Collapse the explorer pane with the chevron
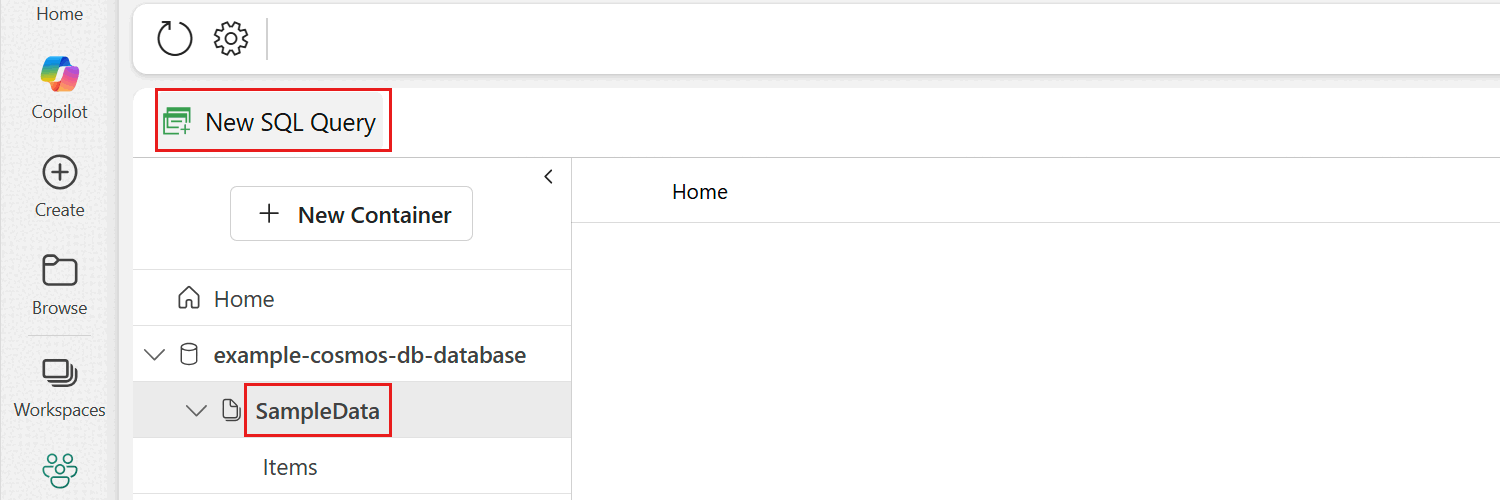1500x500 pixels. pyautogui.click(x=548, y=177)
